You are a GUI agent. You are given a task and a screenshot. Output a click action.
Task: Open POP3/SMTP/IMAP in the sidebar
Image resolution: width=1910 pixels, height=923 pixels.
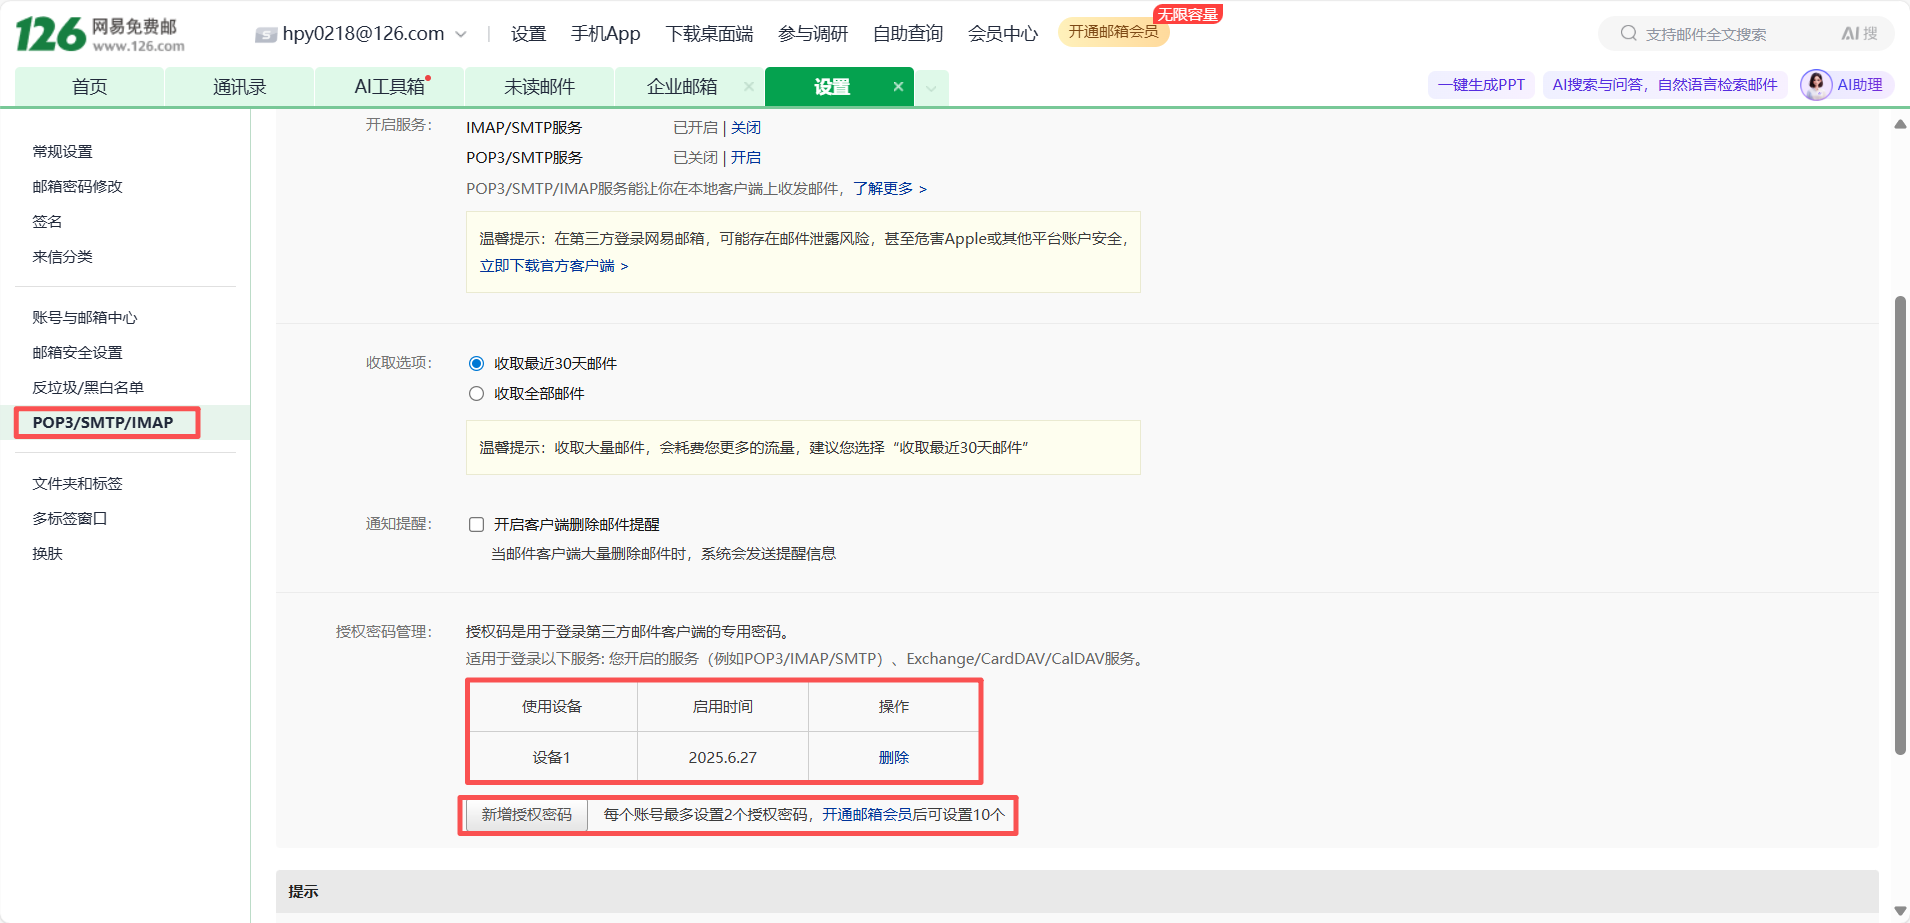click(x=103, y=423)
